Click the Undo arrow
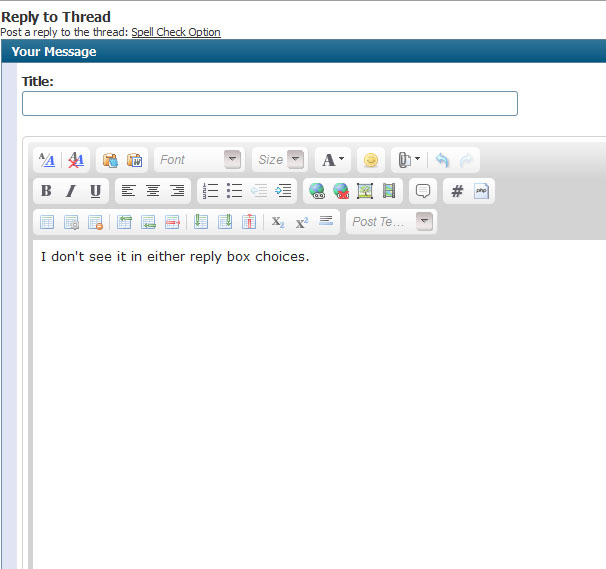606x569 pixels. click(442, 160)
